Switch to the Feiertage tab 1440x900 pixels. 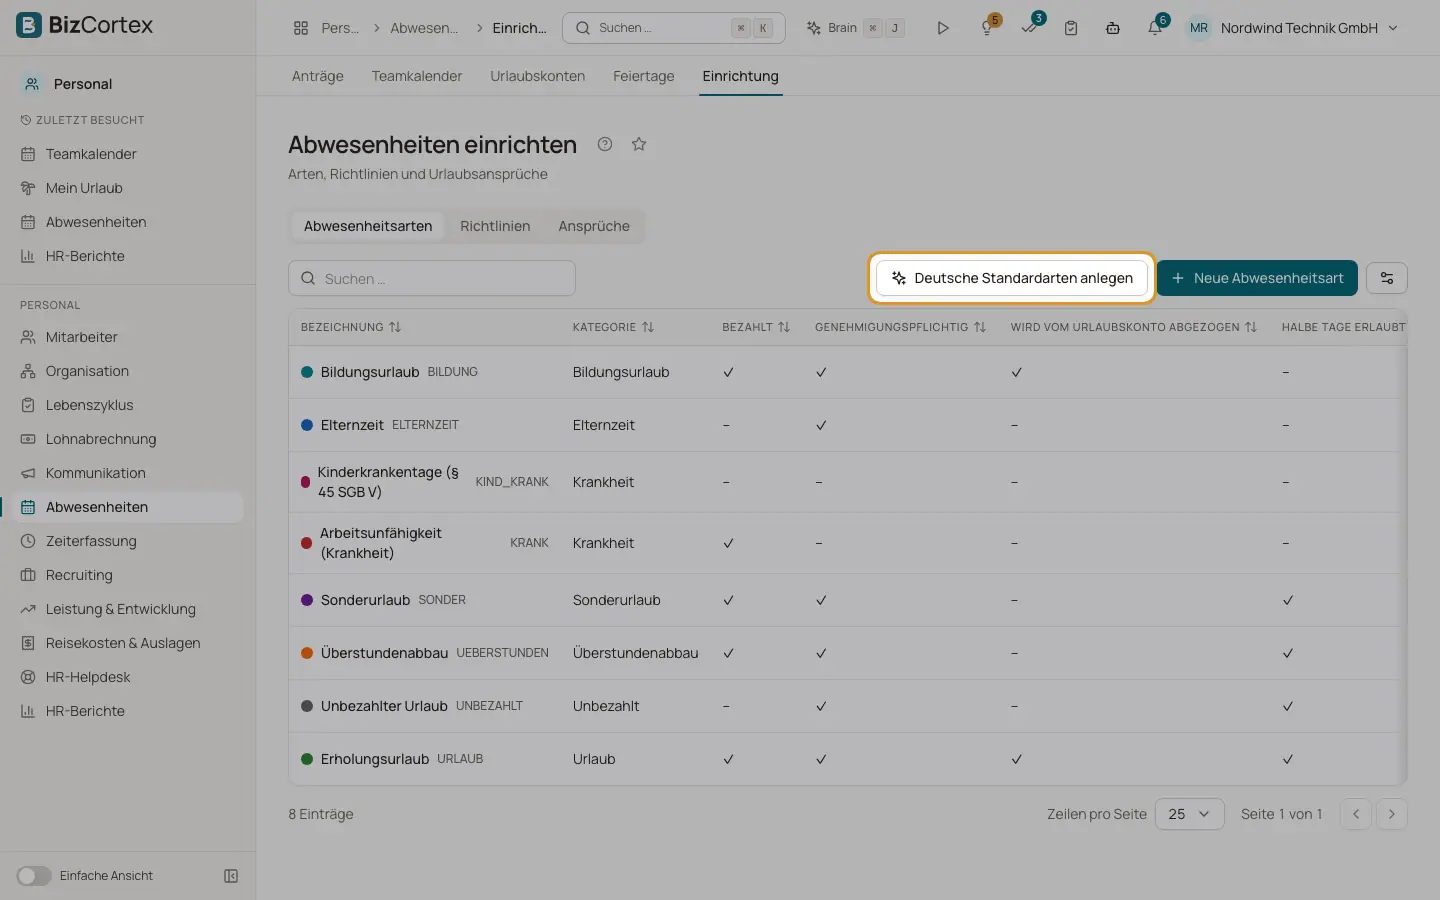point(643,76)
